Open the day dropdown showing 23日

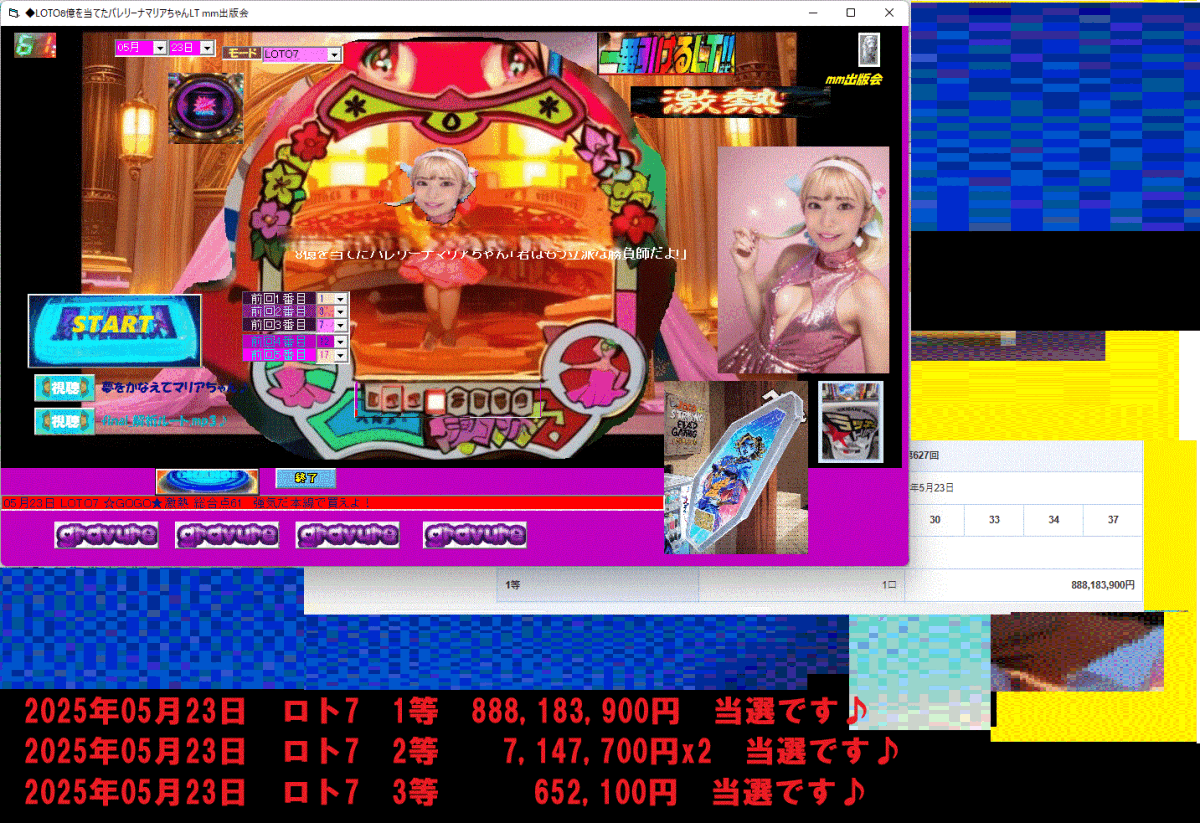coord(207,47)
